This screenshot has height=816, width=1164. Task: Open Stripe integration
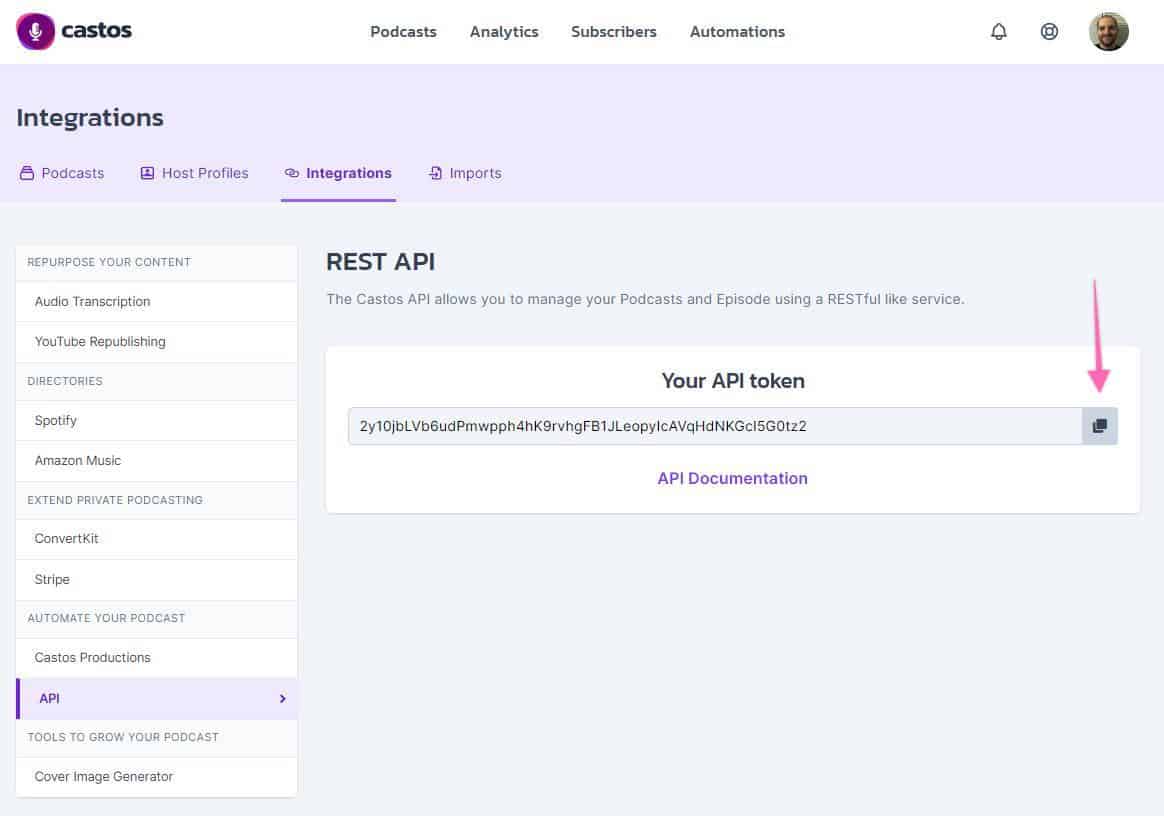point(156,579)
